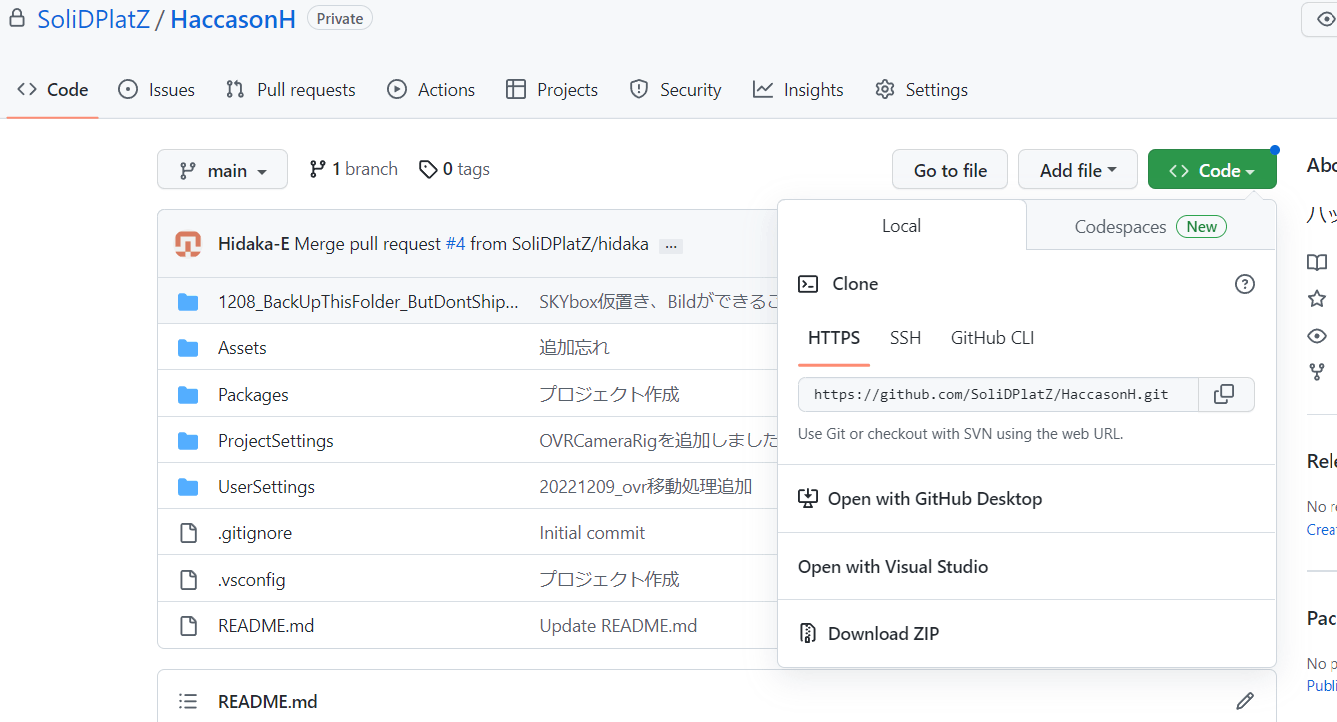Copy the repository clone URL to clipboard
Screen dimensions: 1337x722
pyautogui.click(x=1226, y=394)
